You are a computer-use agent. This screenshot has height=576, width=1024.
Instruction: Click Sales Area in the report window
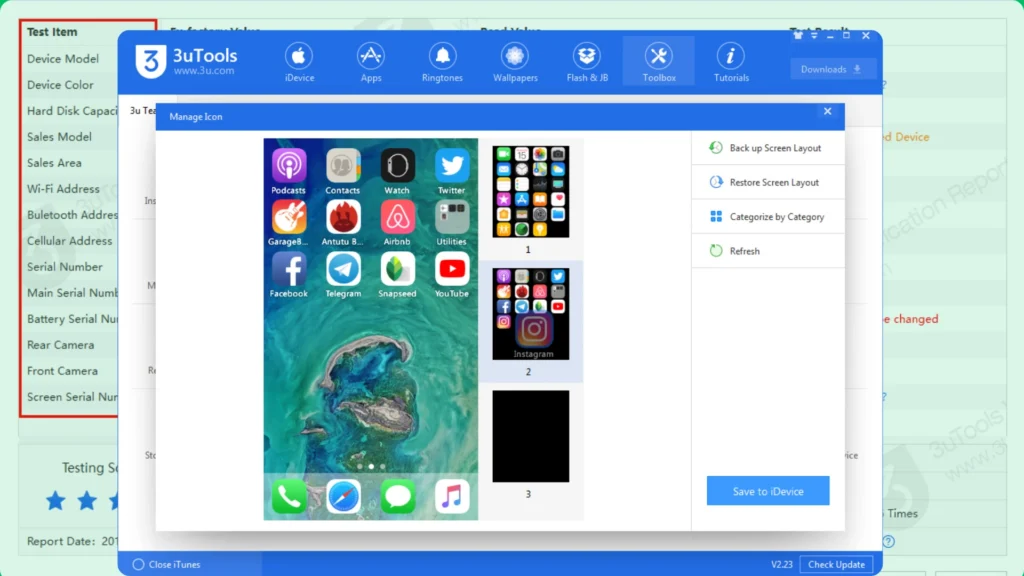[54, 163]
